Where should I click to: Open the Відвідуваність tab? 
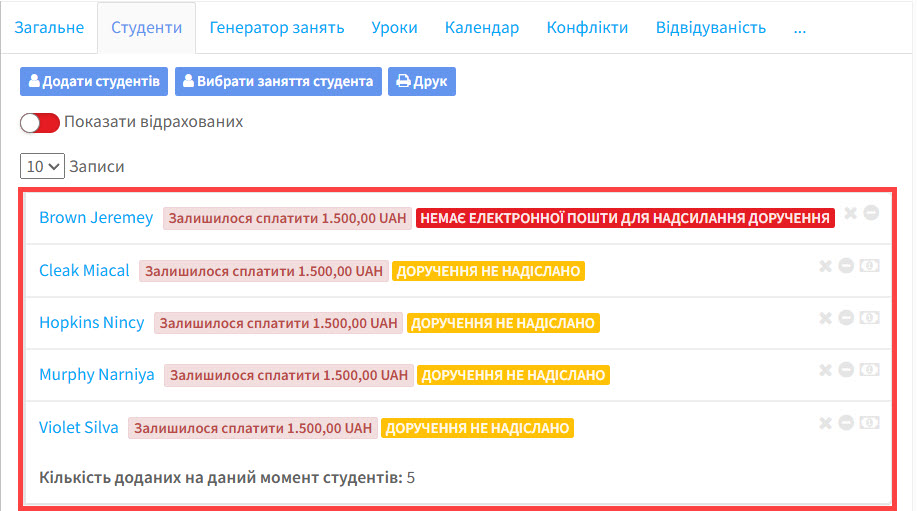click(711, 27)
